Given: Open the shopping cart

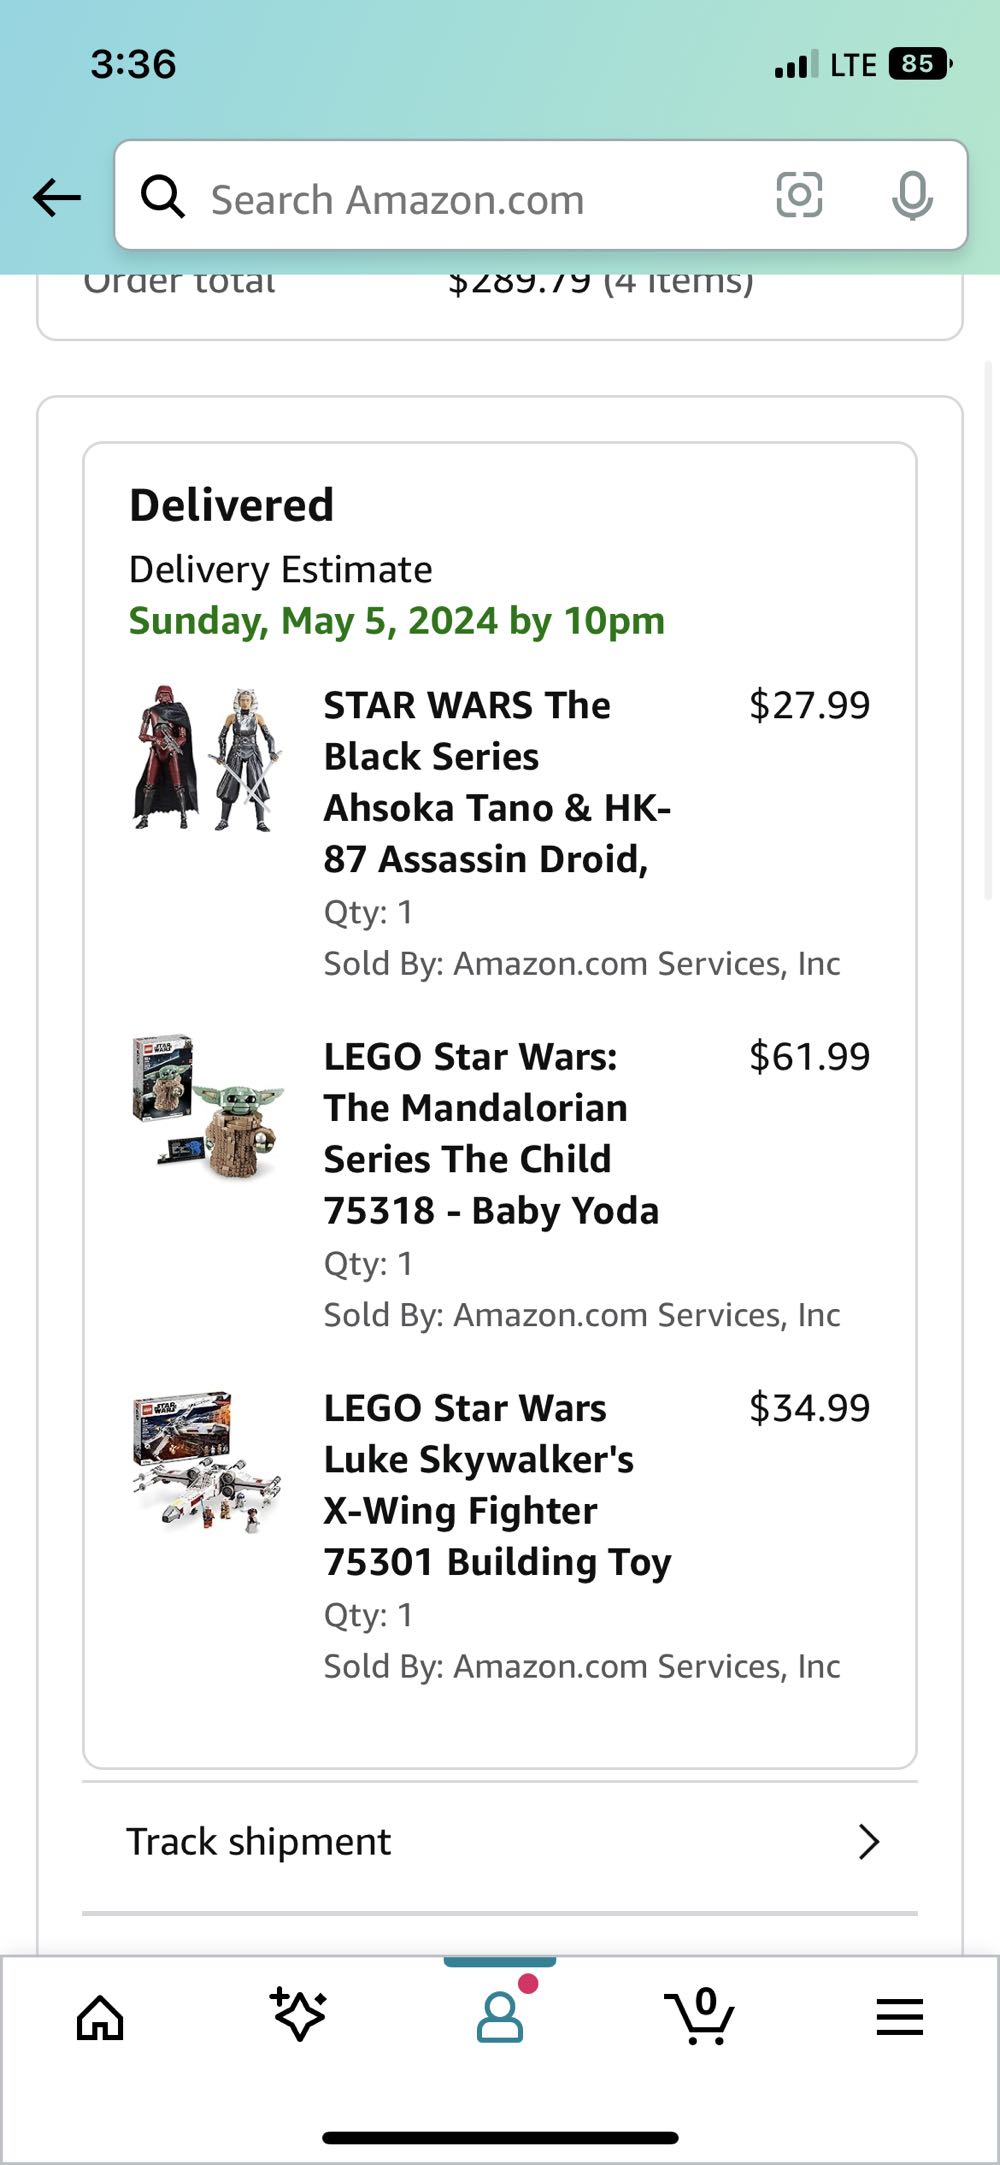Looking at the screenshot, I should pos(701,2017).
